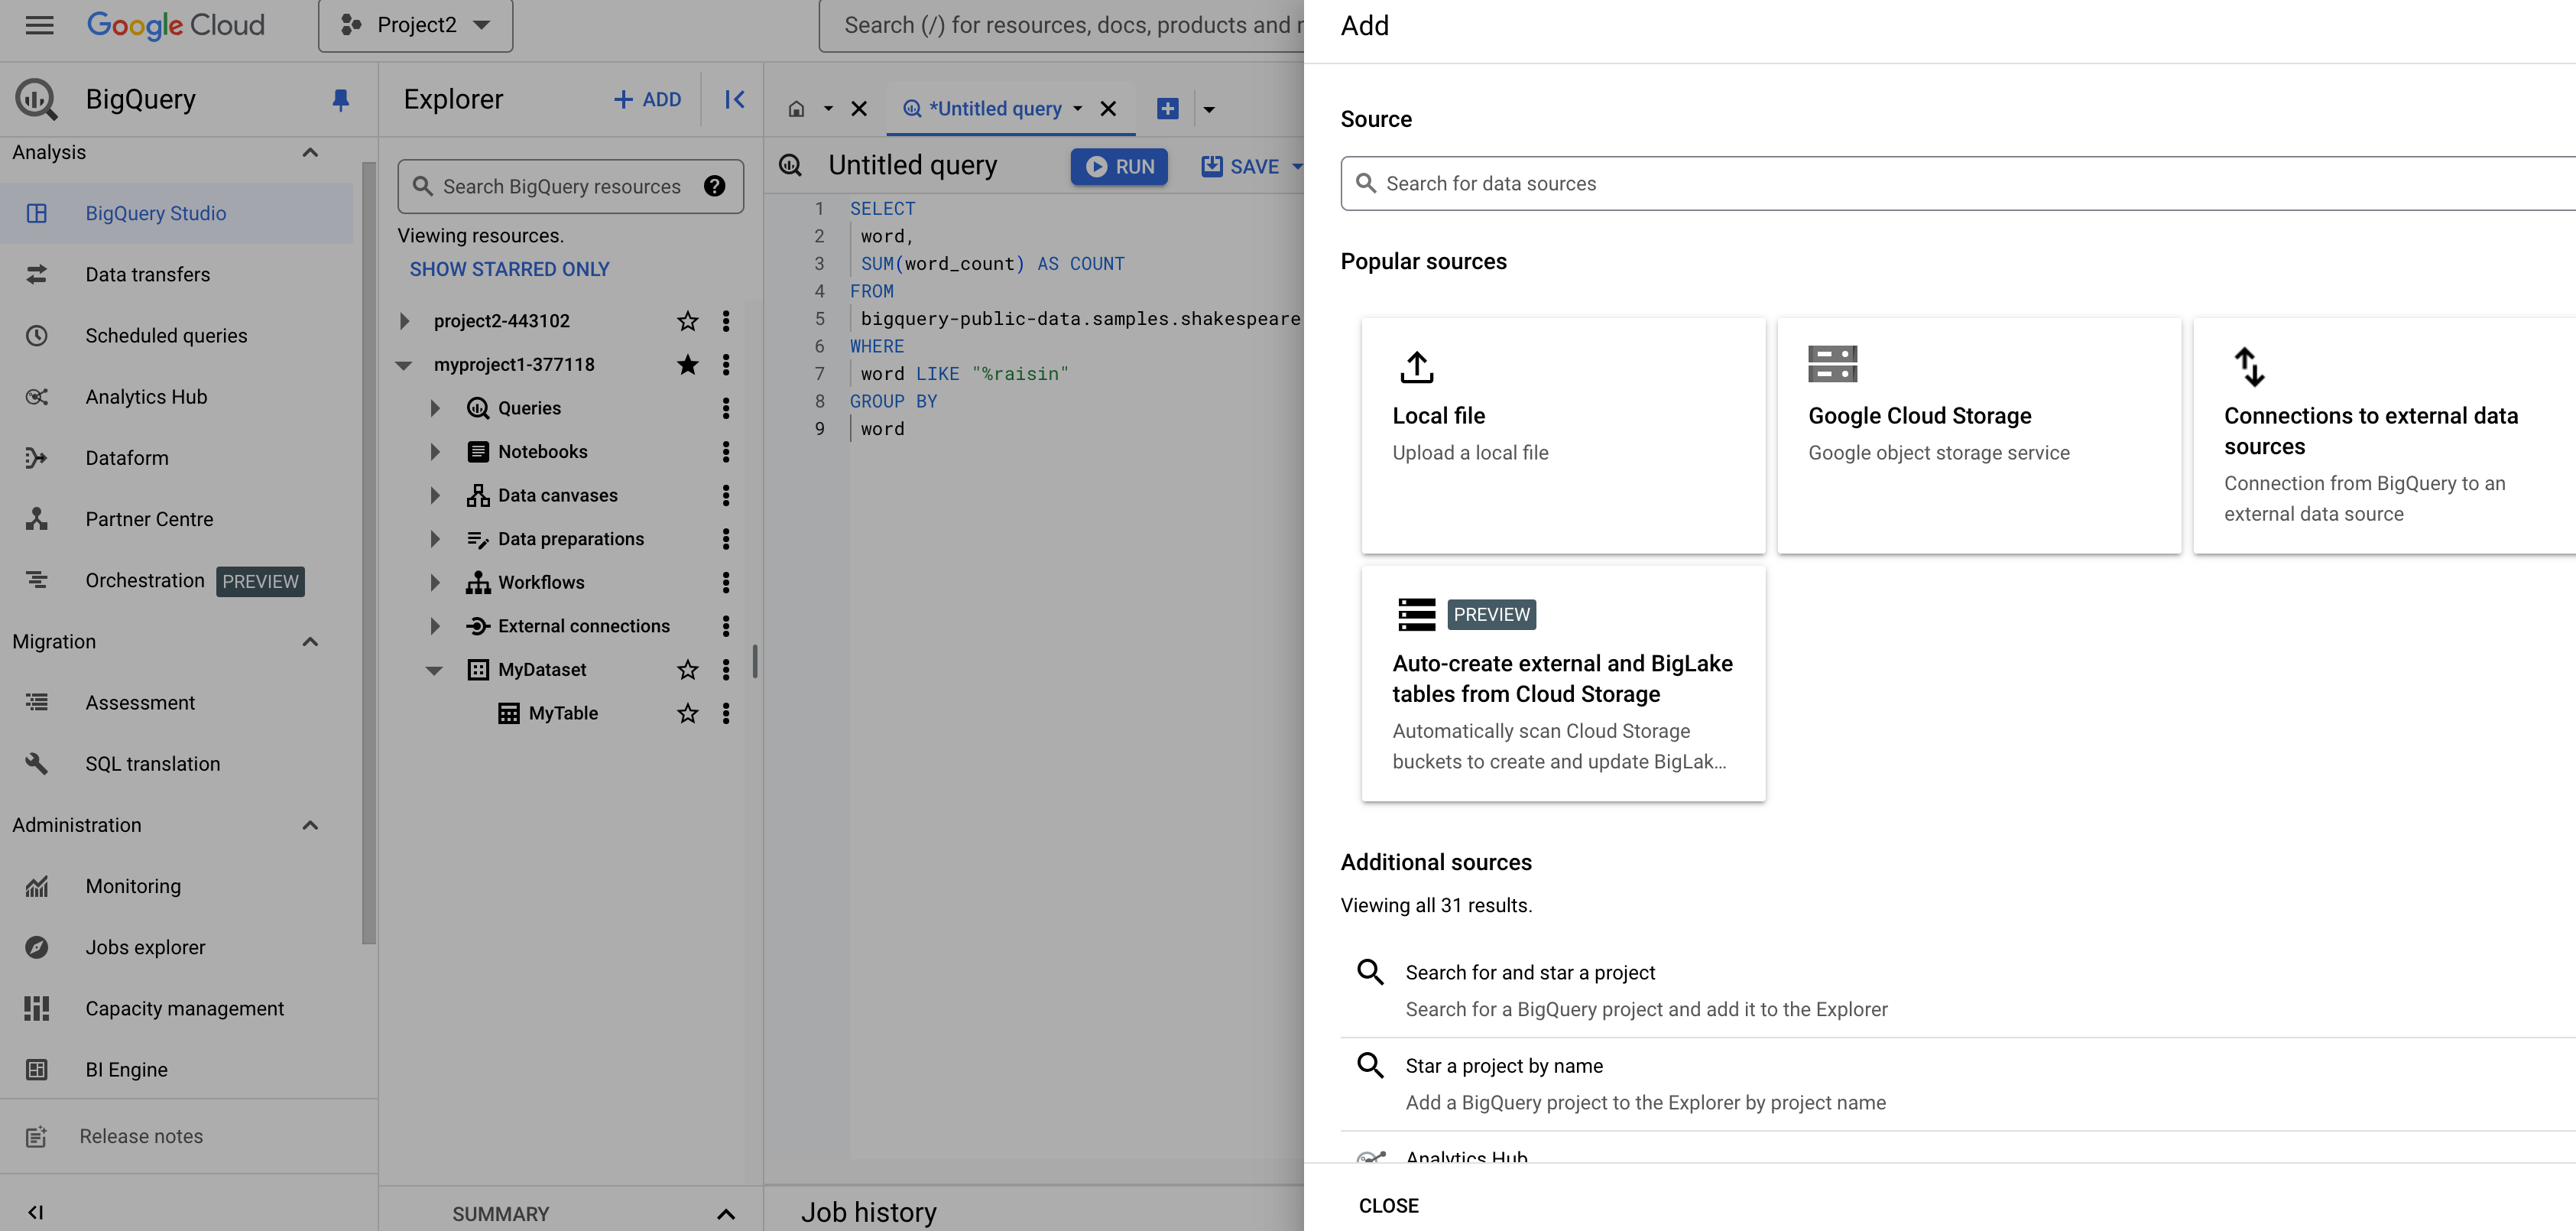Click the BigQuery Studio navigation icon
Viewport: 2576px width, 1231px height.
(x=36, y=212)
